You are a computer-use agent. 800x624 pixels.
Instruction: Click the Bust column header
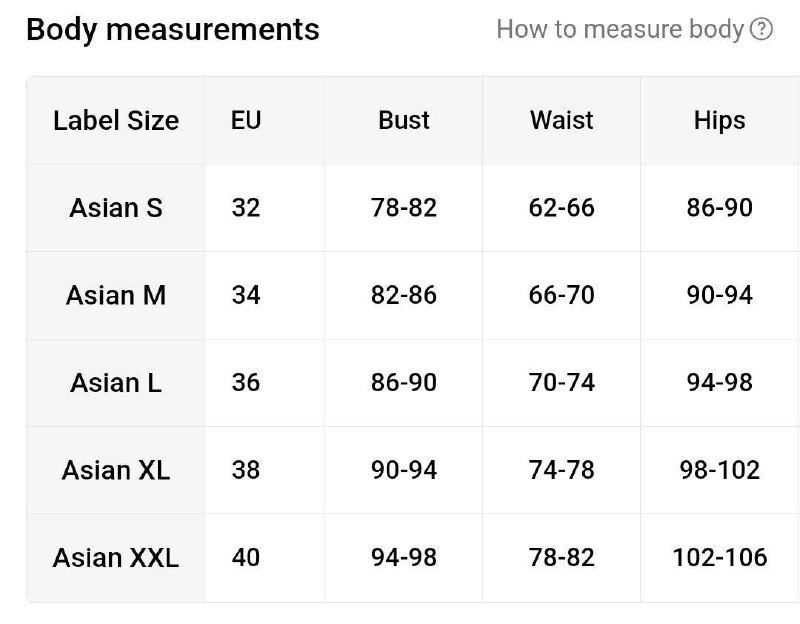[x=404, y=120]
